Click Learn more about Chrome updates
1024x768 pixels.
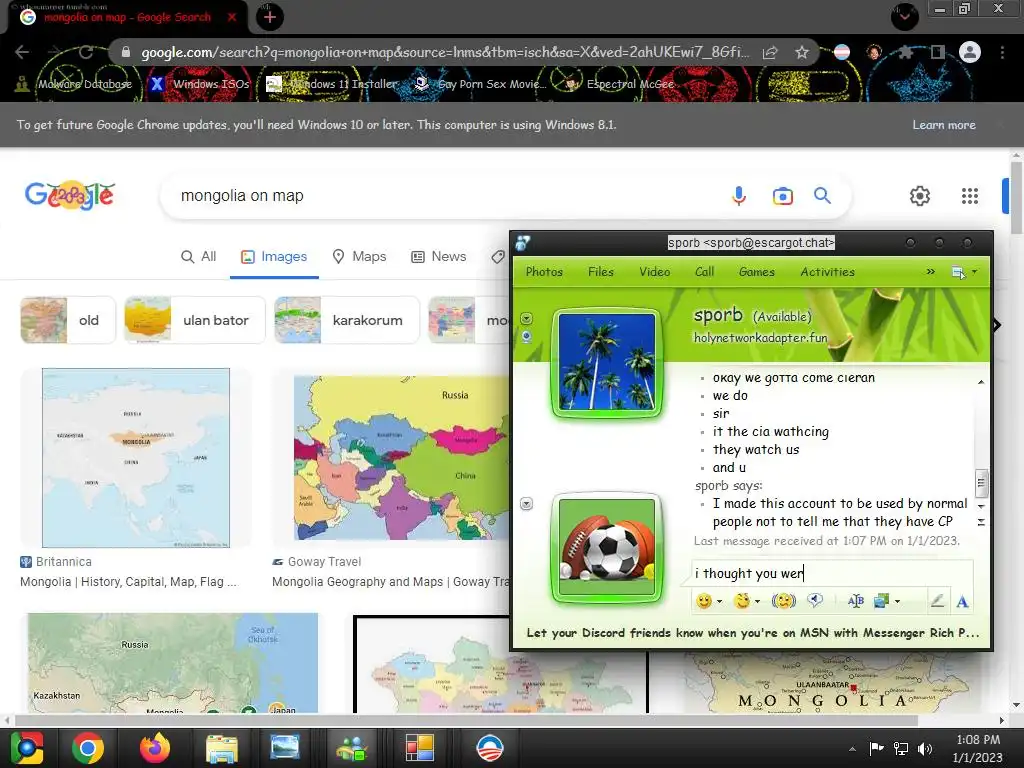(944, 125)
